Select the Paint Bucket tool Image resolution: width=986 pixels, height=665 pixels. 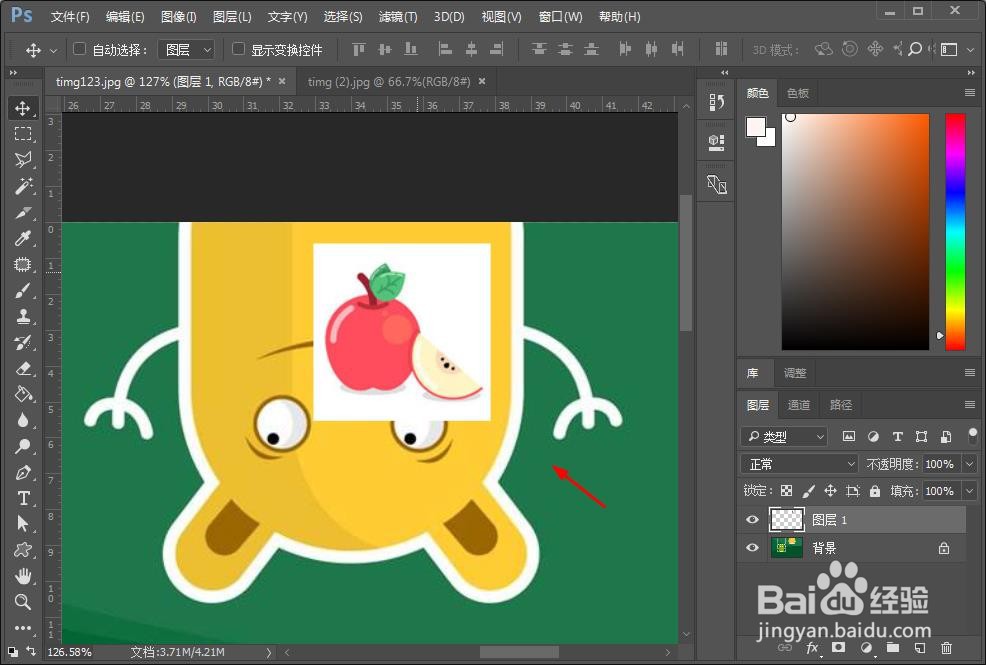[23, 394]
